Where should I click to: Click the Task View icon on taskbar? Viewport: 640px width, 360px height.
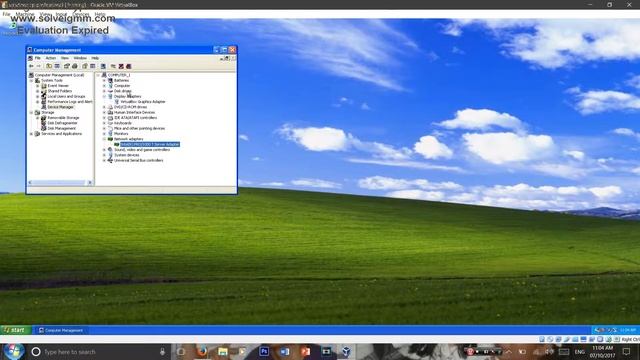(x=181, y=351)
